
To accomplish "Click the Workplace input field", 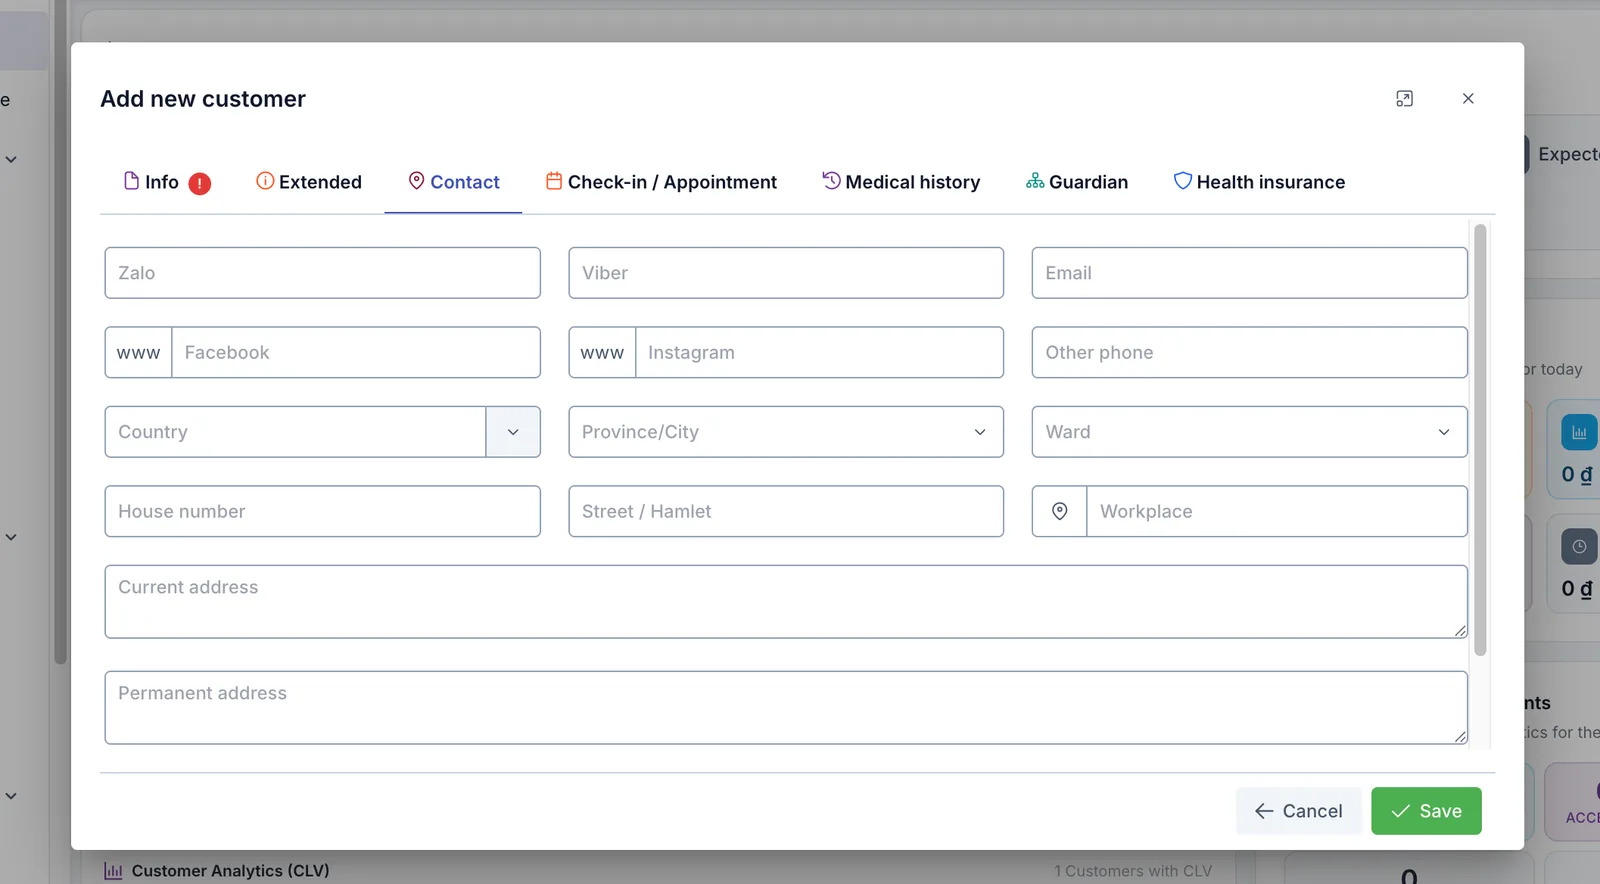I will [x=1277, y=511].
